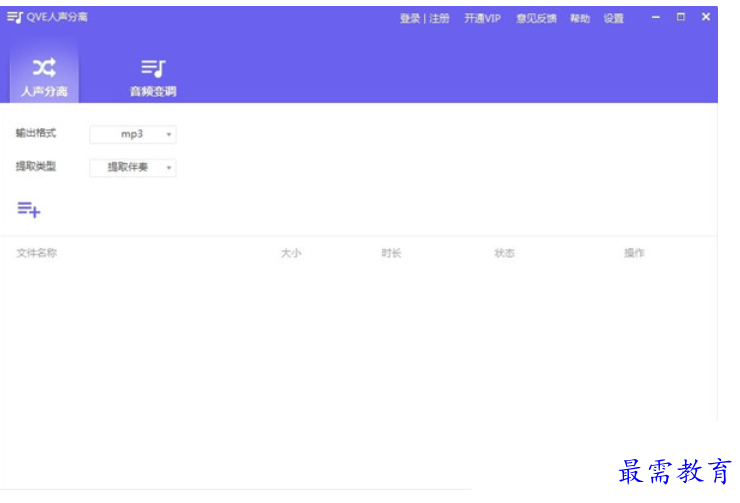Open the 输出格式 mp3 dropdown
740x503 pixels.
pyautogui.click(x=133, y=134)
